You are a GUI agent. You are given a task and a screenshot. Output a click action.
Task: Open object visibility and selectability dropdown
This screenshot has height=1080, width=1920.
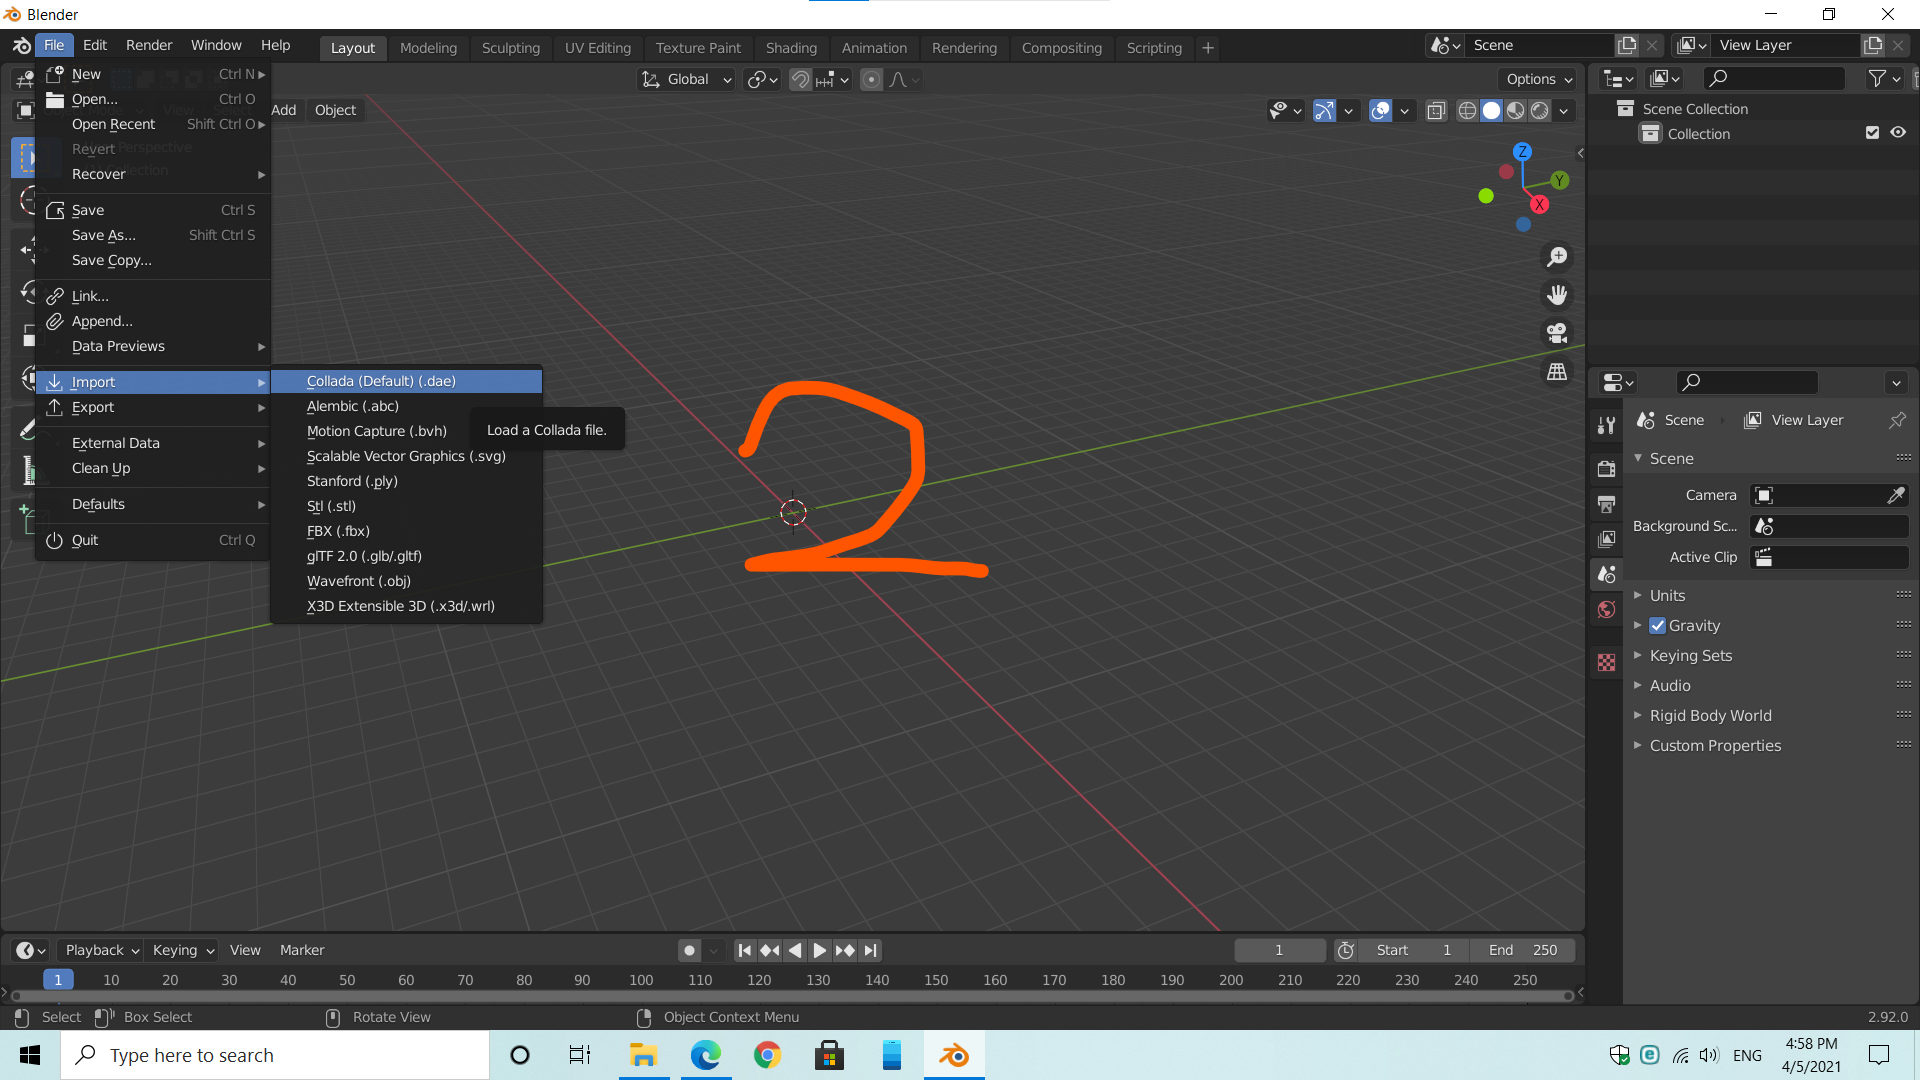1286,110
